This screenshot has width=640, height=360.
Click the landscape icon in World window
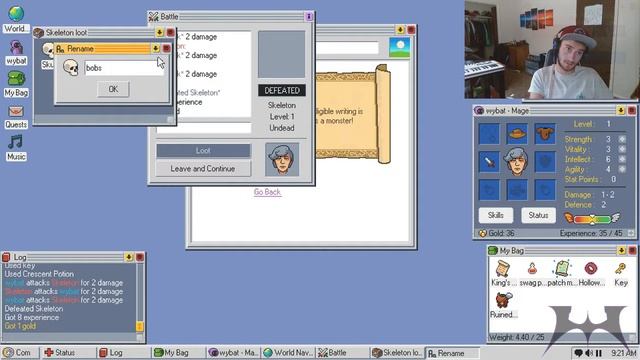pyautogui.click(x=400, y=47)
